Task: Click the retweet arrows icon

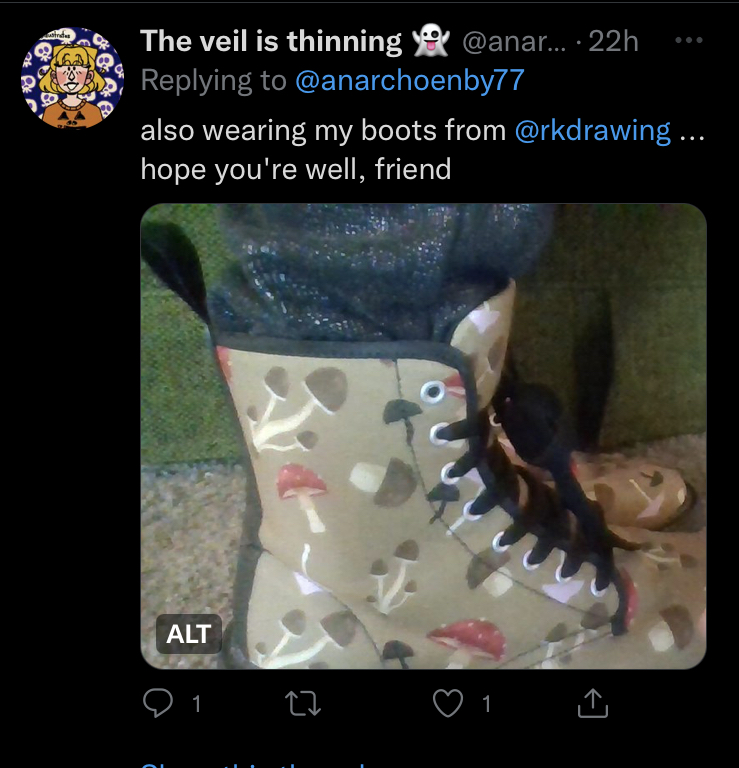Action: pyautogui.click(x=303, y=704)
